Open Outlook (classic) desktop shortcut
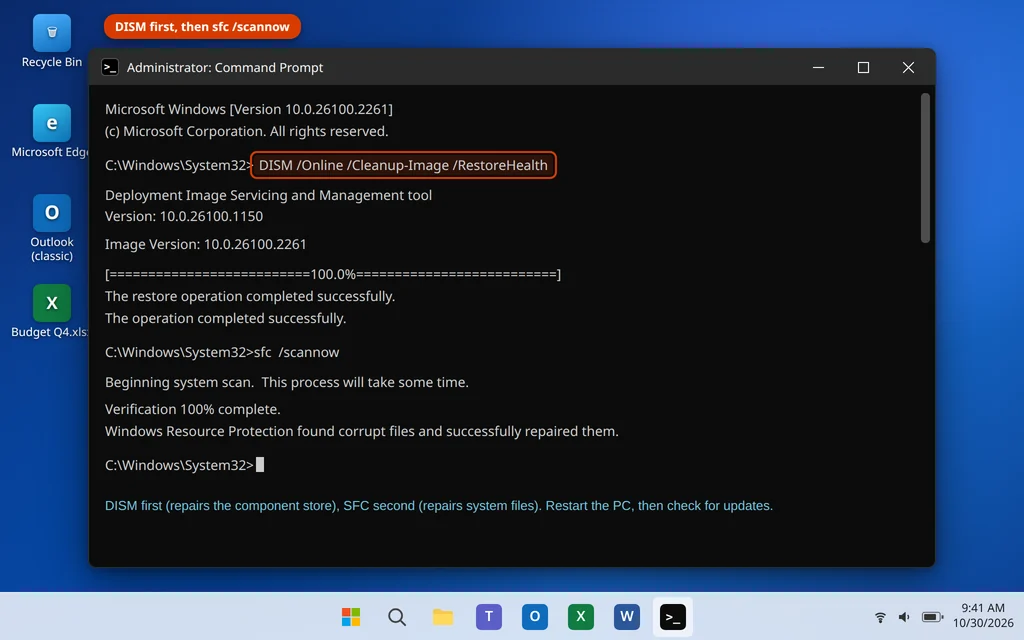The height and width of the screenshot is (640, 1024). coord(52,228)
